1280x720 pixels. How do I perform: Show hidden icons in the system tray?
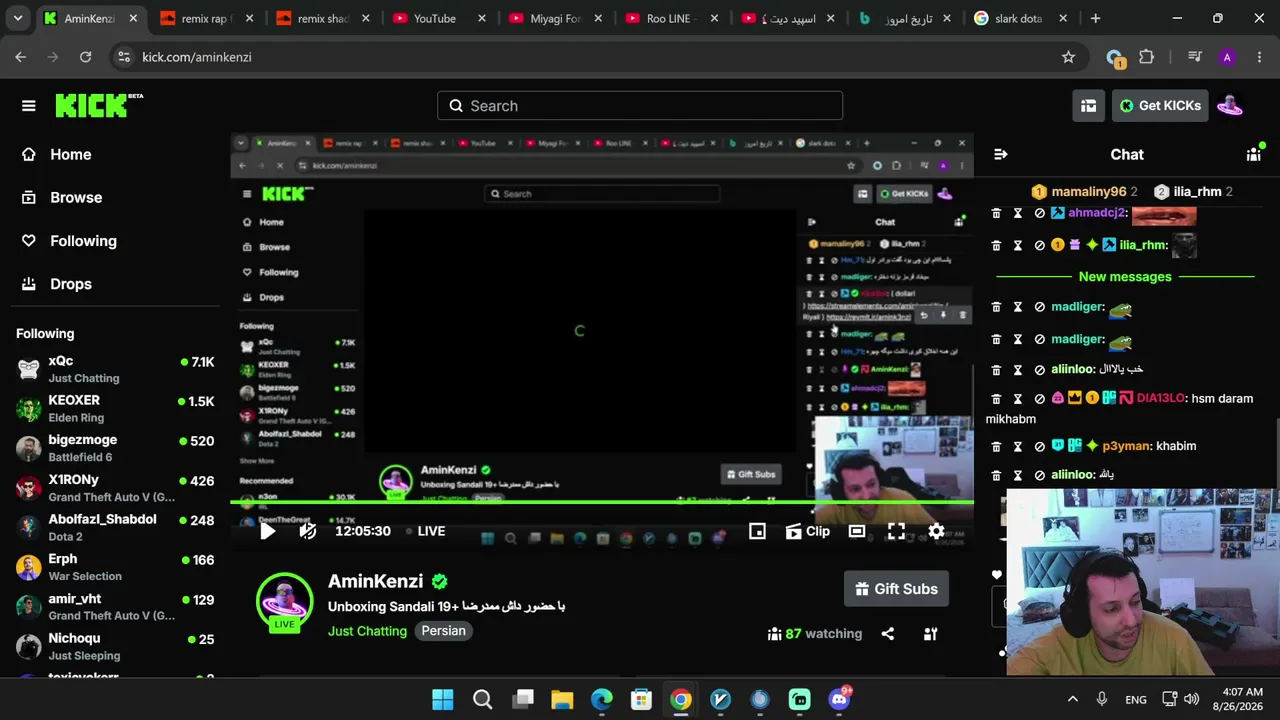(x=1072, y=699)
